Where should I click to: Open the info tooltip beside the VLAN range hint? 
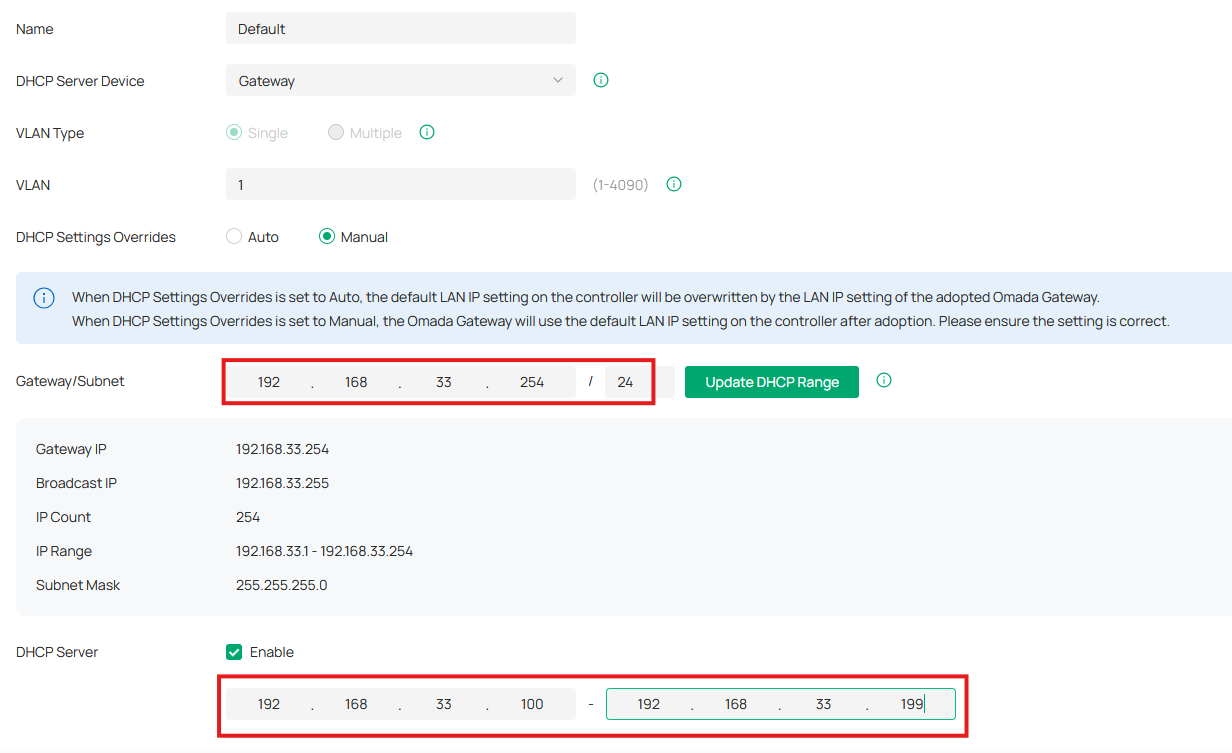tap(673, 184)
